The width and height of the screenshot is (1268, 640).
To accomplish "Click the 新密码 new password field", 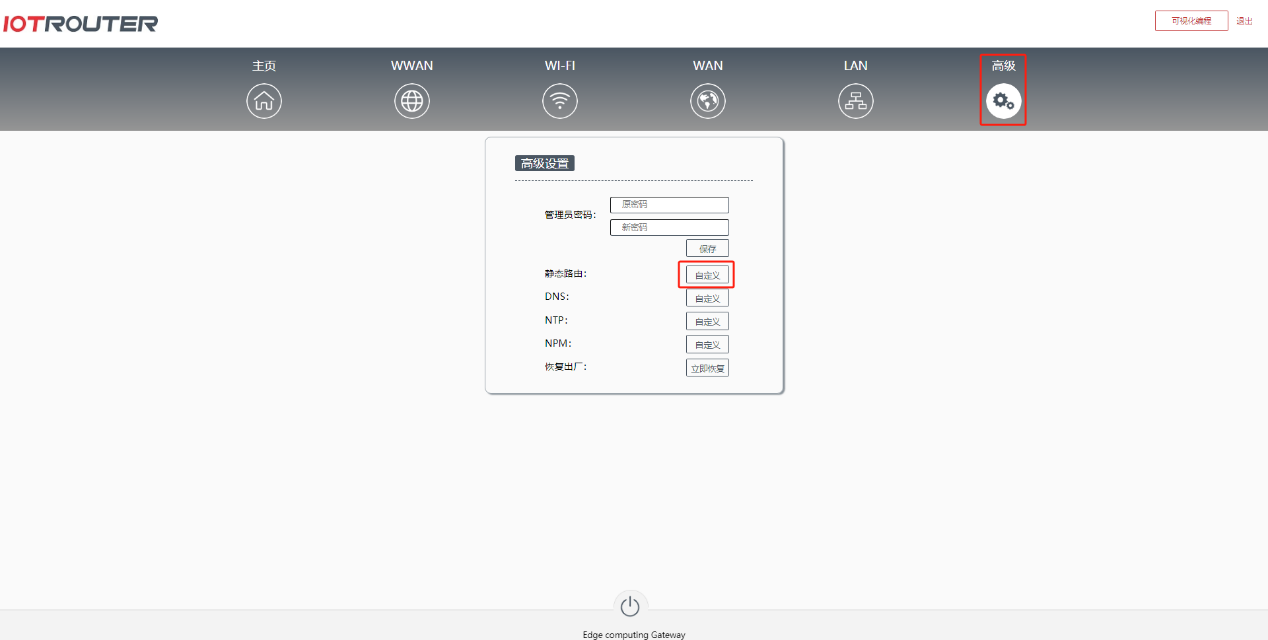I will 668,226.
